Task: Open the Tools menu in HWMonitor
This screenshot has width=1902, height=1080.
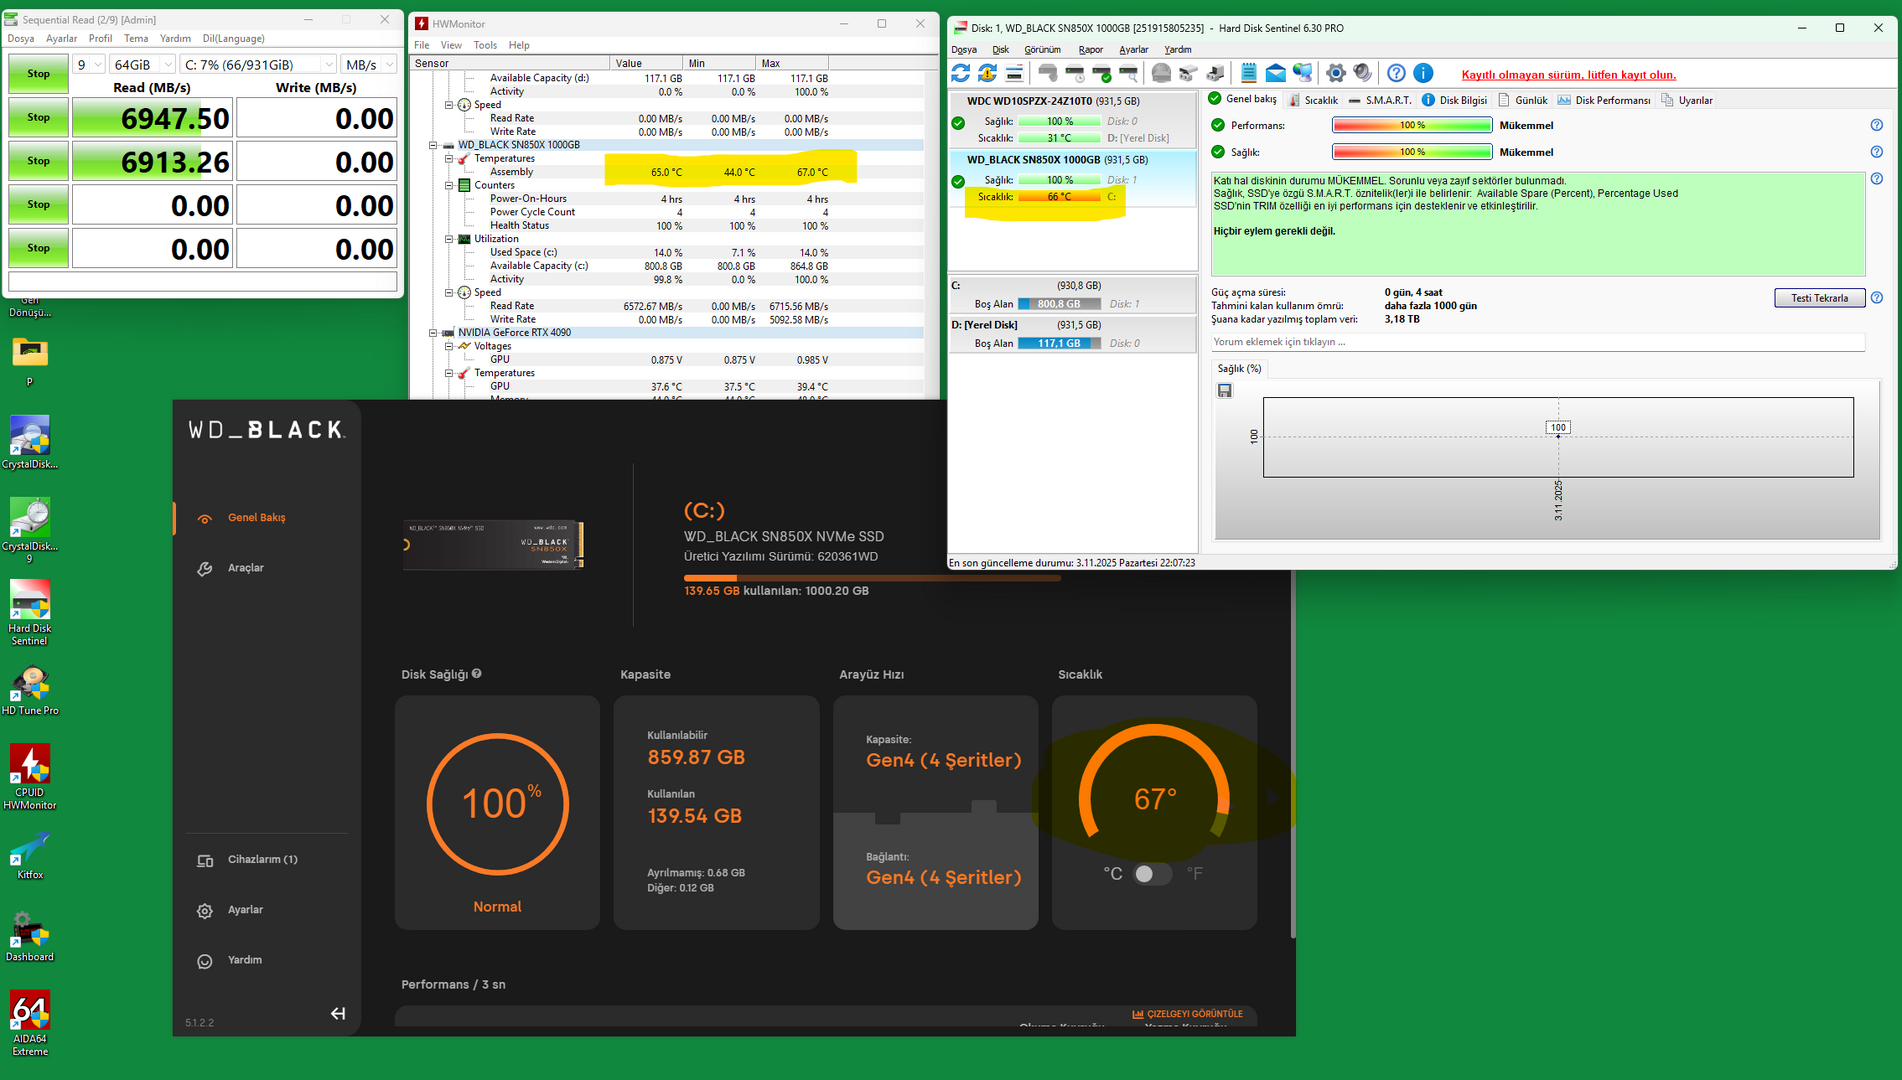Action: (x=485, y=45)
